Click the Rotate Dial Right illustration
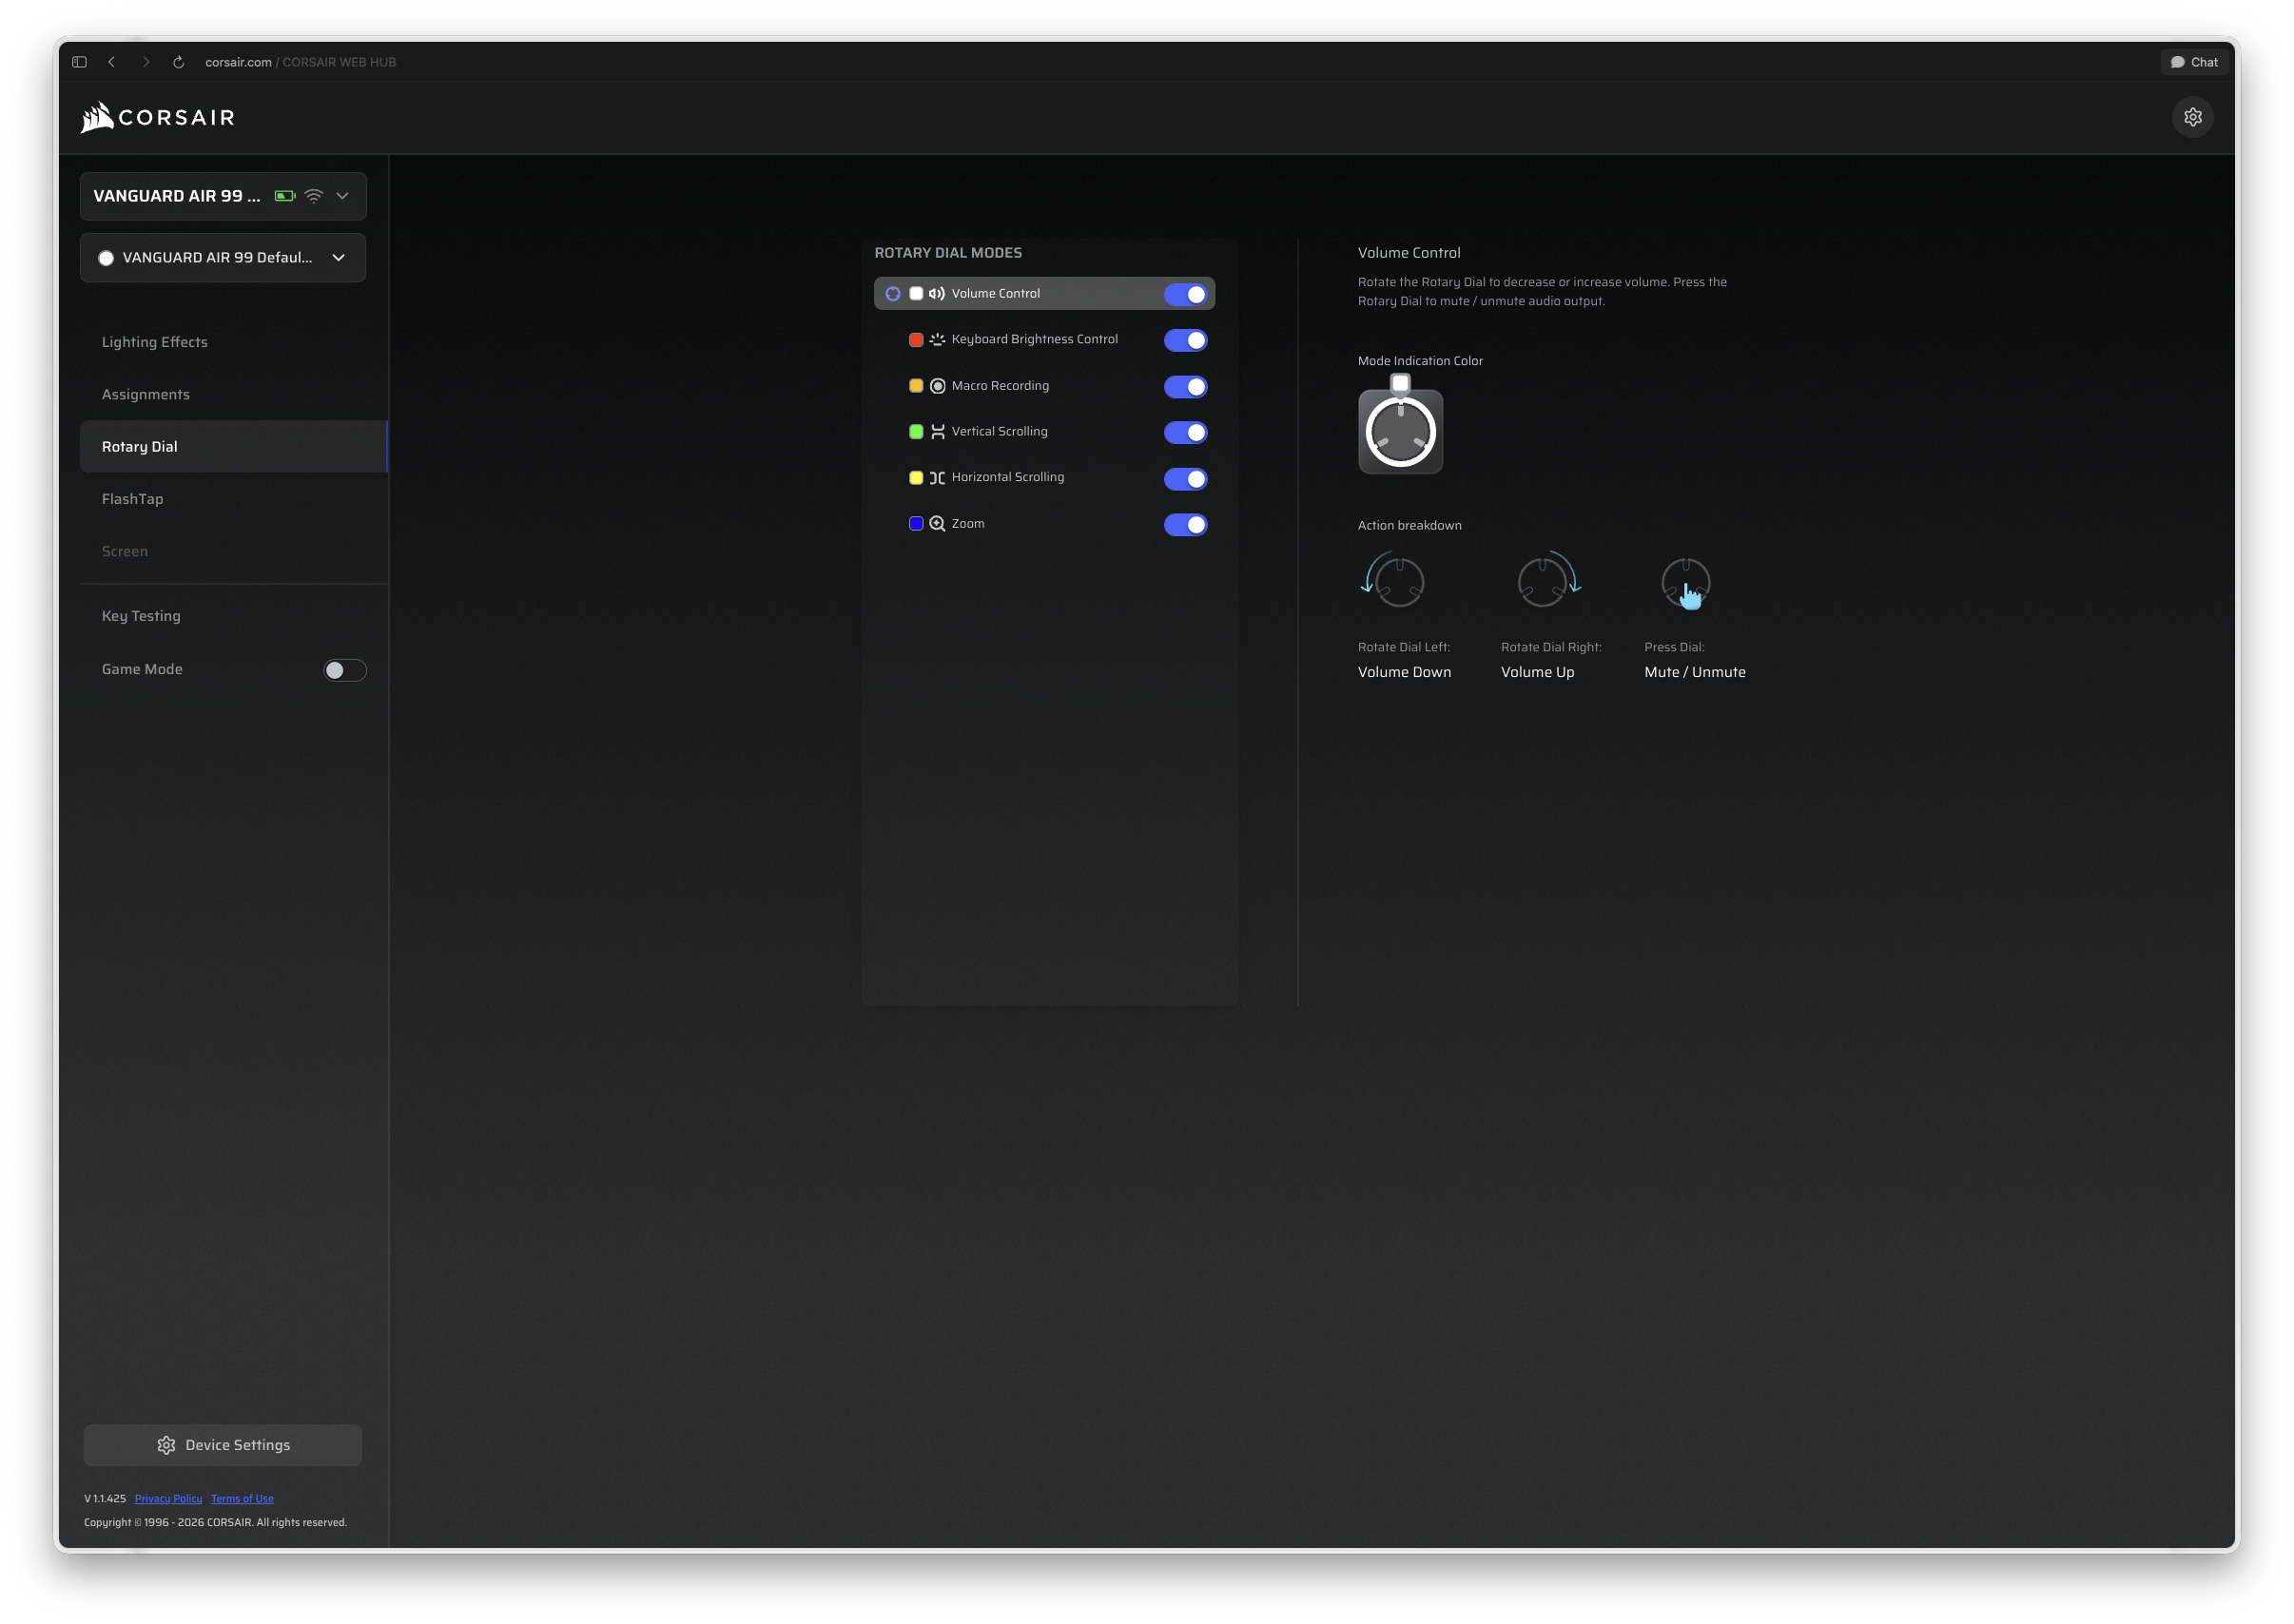 [1549, 580]
